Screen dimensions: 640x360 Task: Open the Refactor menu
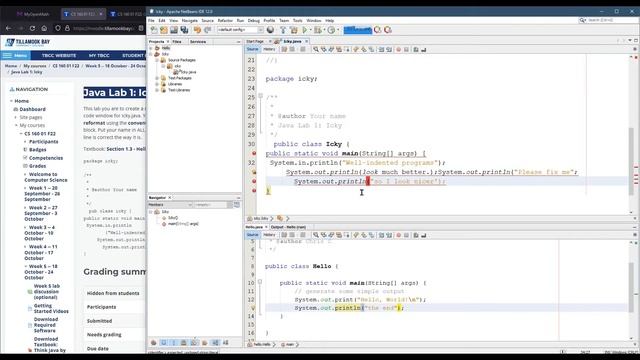click(225, 20)
